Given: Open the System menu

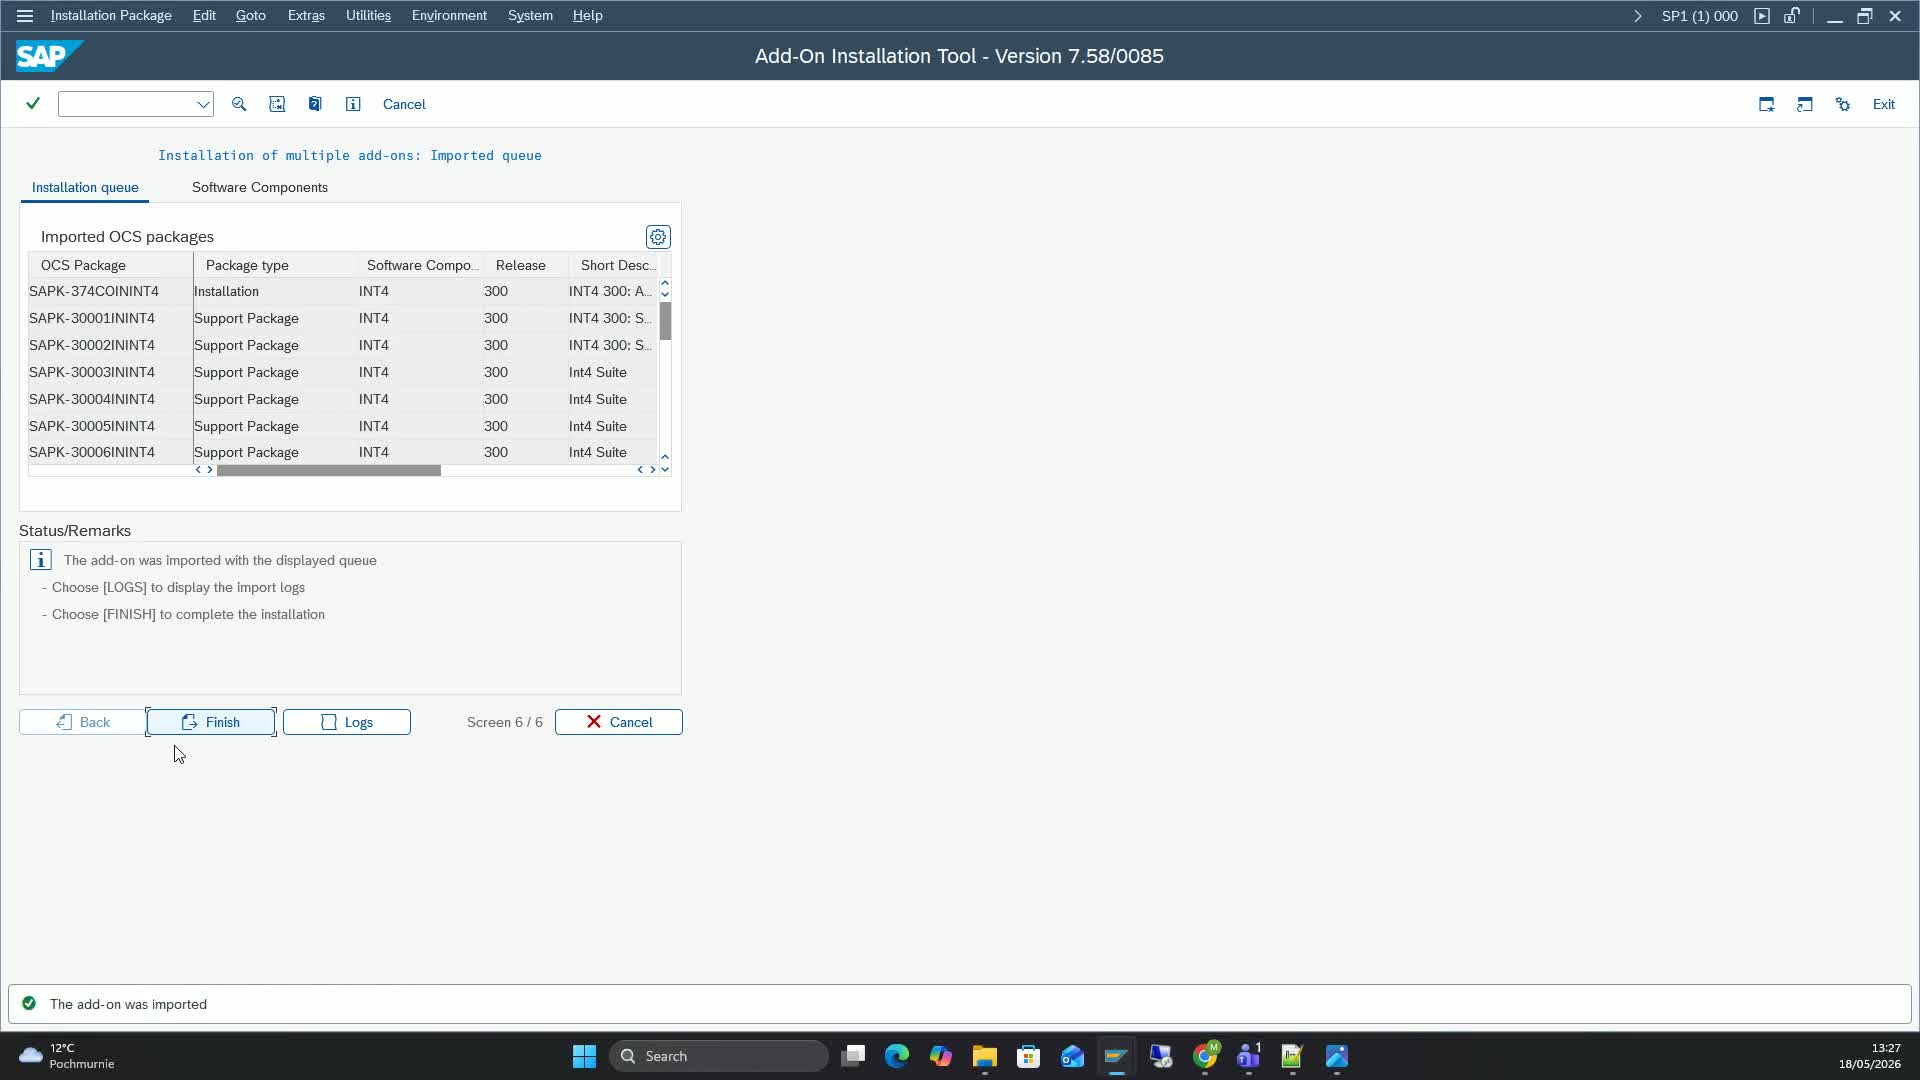Looking at the screenshot, I should [530, 16].
